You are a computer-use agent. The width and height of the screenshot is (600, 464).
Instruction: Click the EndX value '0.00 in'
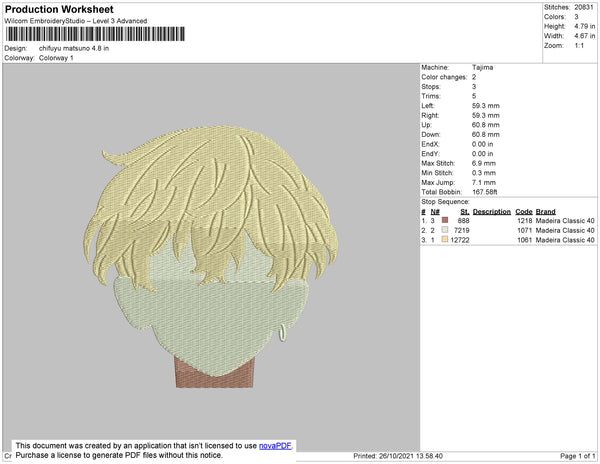click(x=483, y=144)
